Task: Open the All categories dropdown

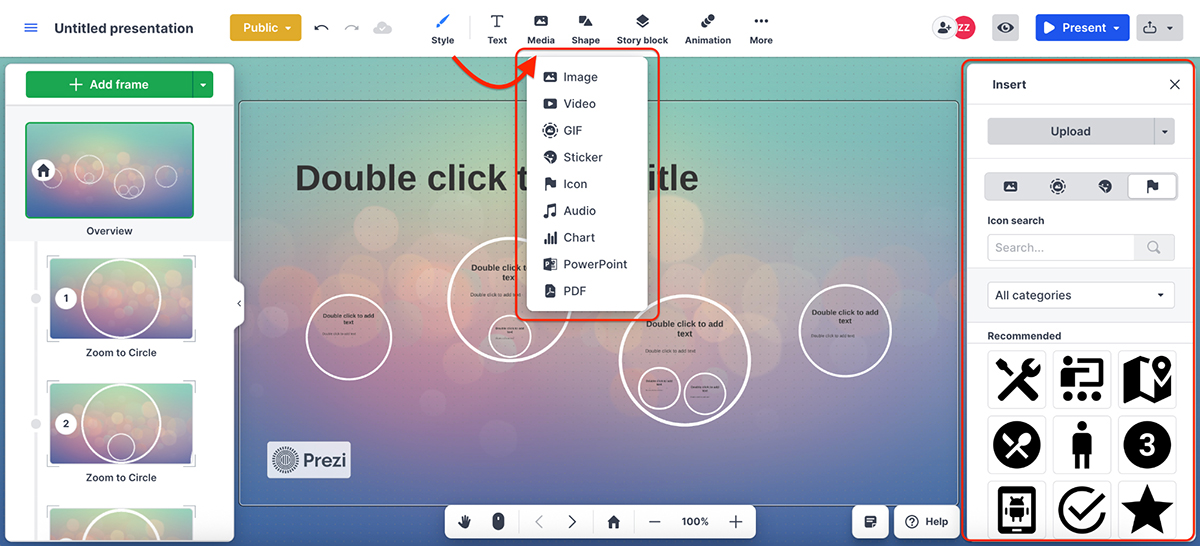Action: pos(1081,295)
